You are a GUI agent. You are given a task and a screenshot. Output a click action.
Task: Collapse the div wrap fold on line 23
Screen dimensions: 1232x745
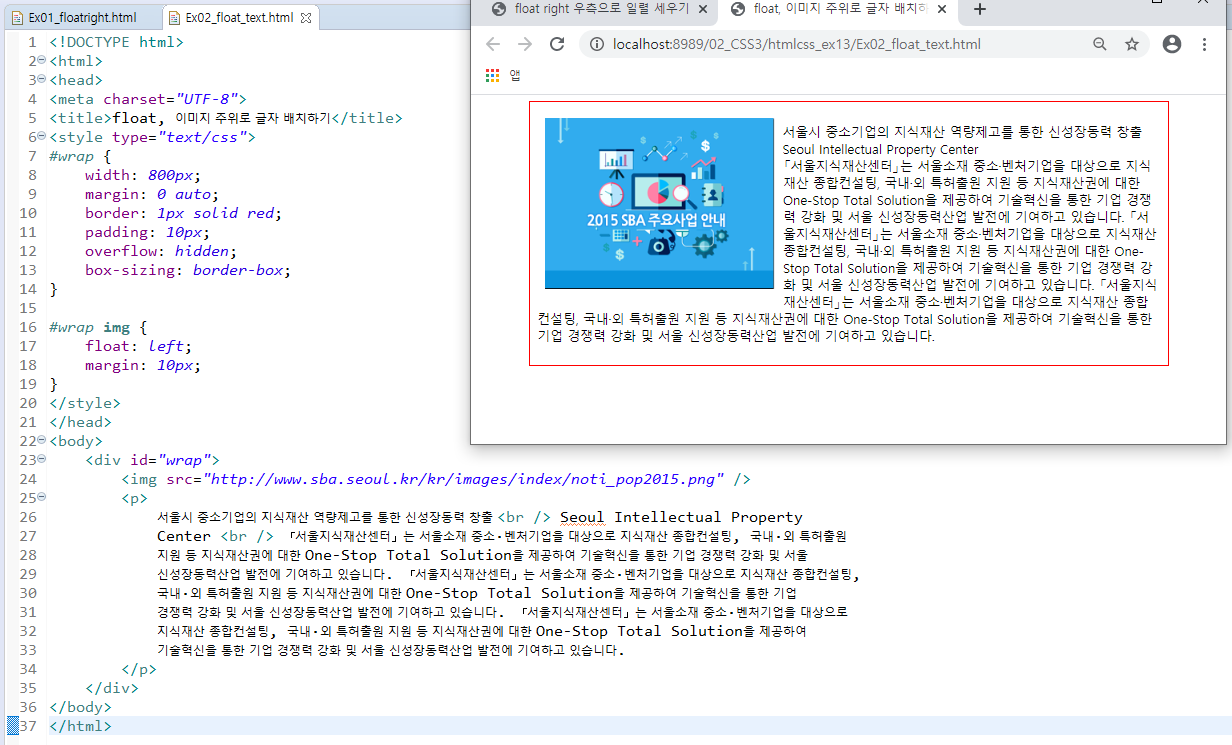(41, 460)
